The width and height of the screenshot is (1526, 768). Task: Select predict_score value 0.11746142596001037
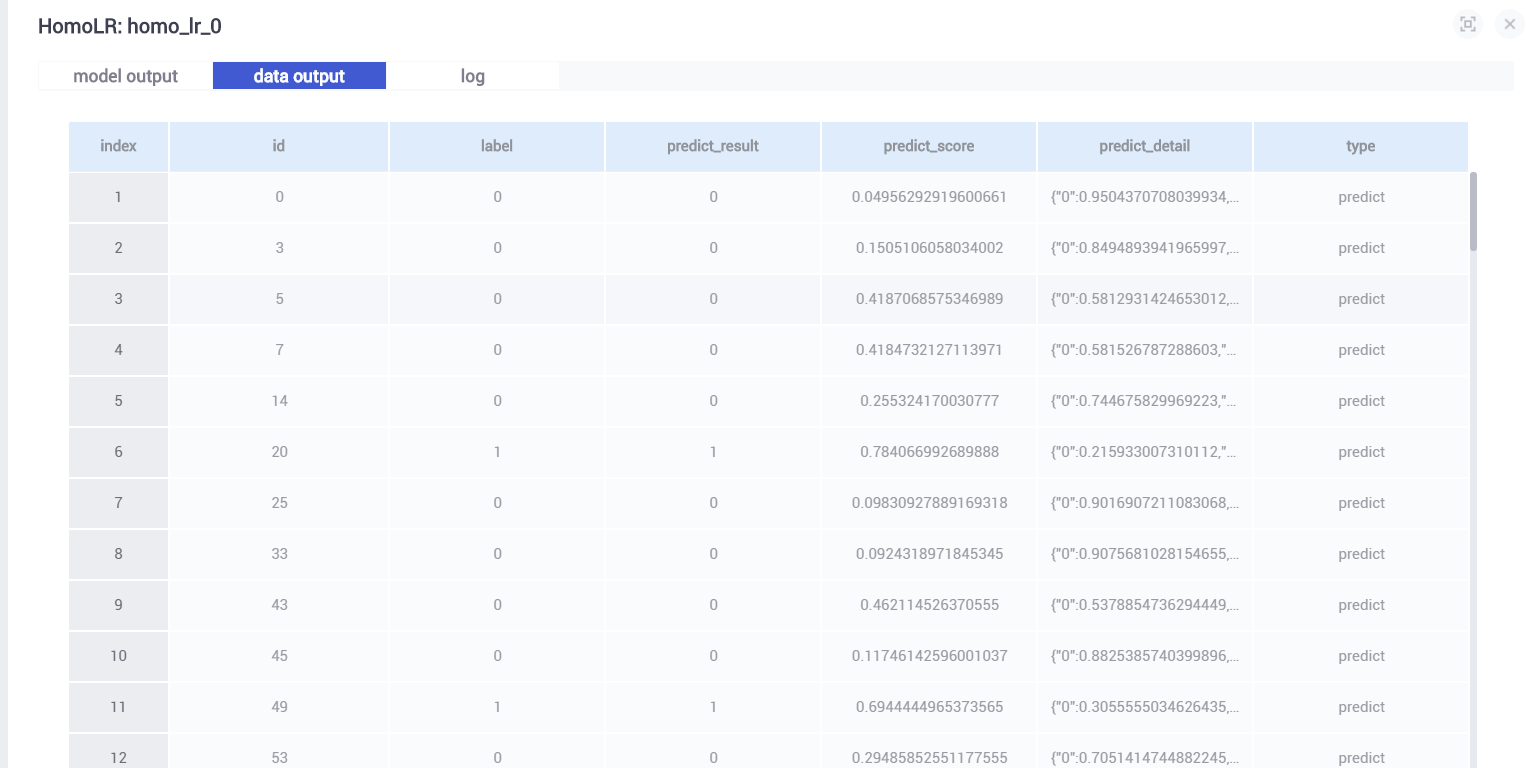pyautogui.click(x=929, y=656)
